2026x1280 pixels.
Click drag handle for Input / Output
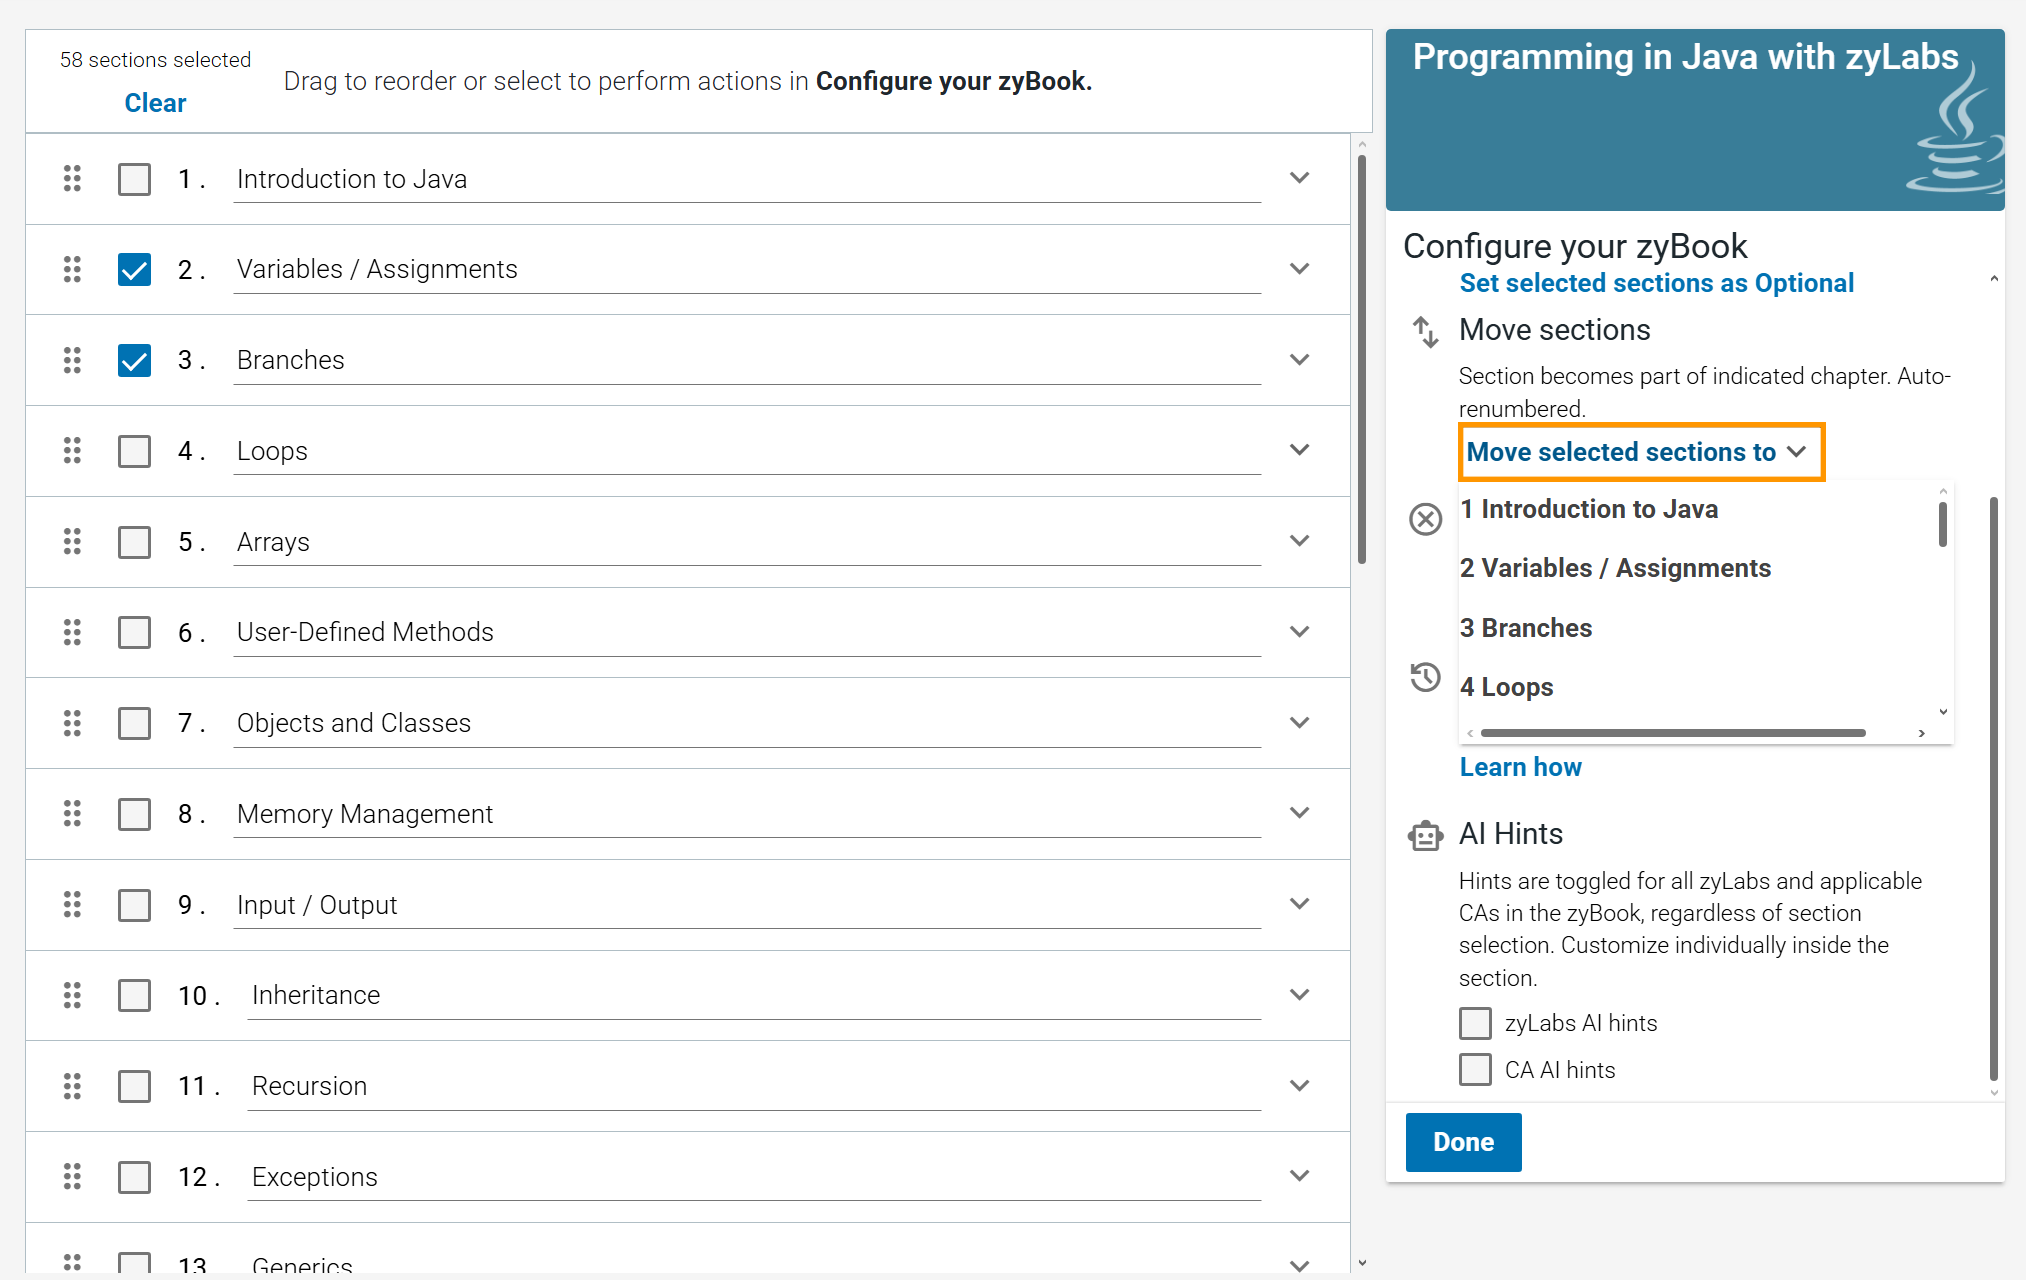coord(72,905)
